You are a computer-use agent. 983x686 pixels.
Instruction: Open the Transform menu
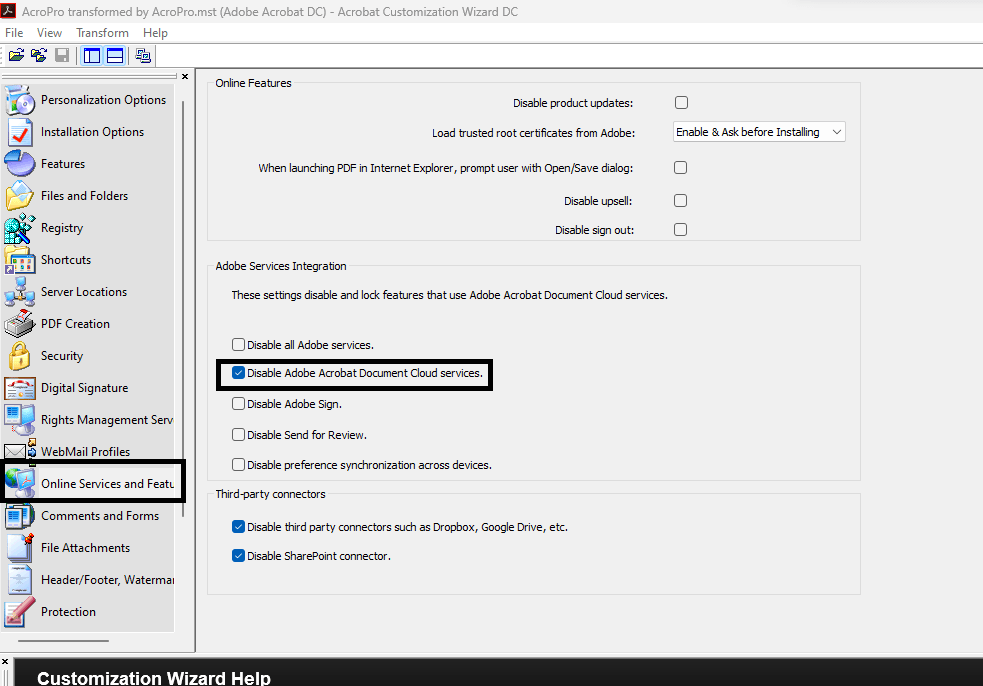click(101, 32)
